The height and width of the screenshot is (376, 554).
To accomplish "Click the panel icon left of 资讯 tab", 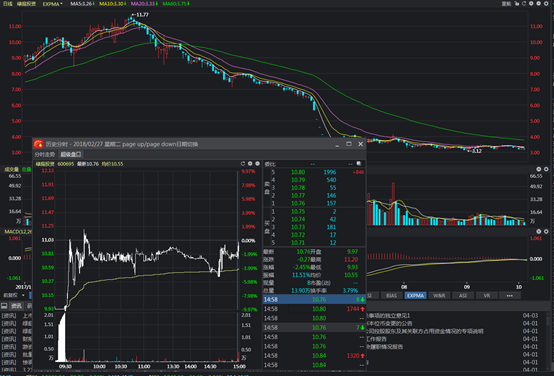I will tap(4, 306).
